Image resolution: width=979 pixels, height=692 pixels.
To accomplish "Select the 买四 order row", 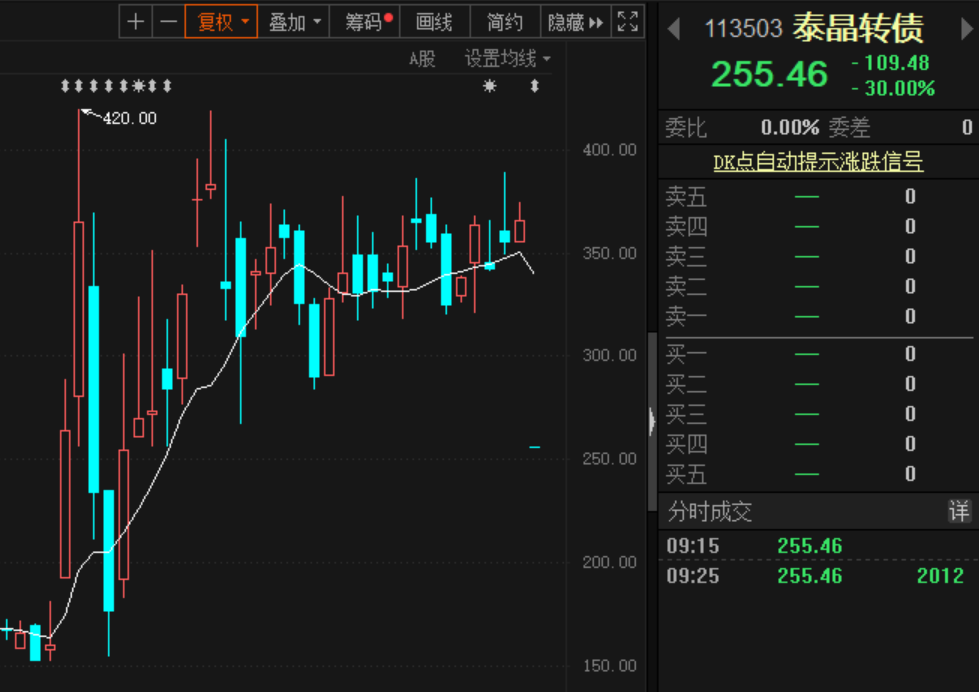I will 819,444.
